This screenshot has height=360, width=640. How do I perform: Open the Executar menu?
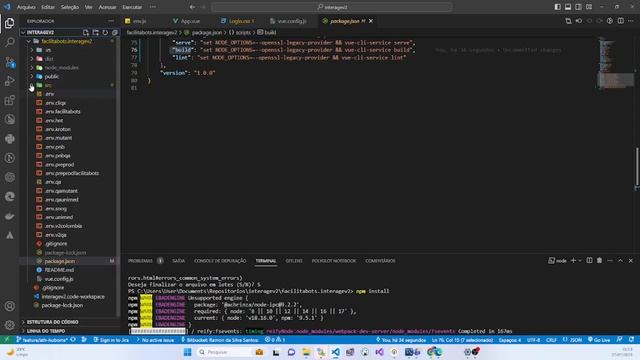click(x=132, y=7)
